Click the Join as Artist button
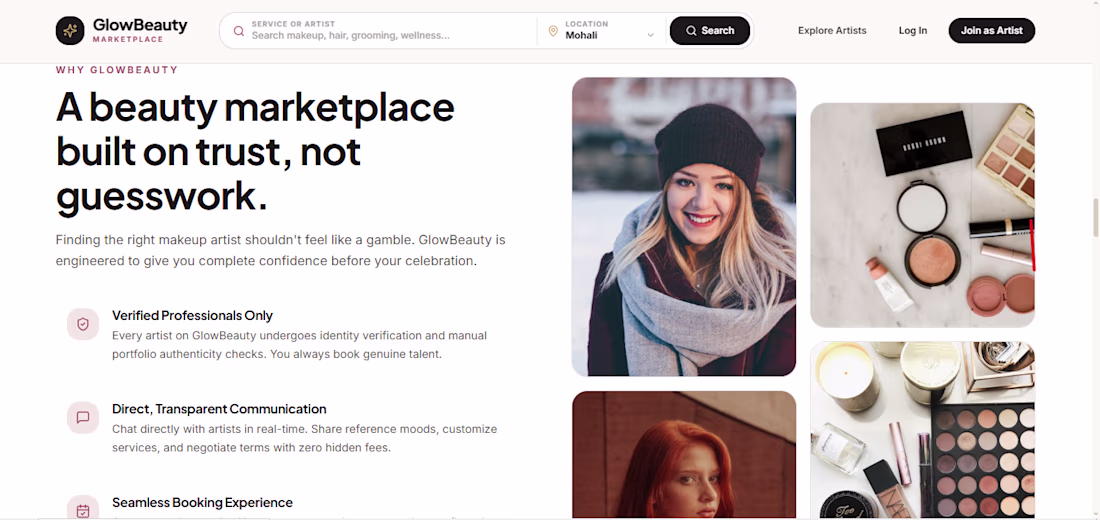 pos(991,31)
